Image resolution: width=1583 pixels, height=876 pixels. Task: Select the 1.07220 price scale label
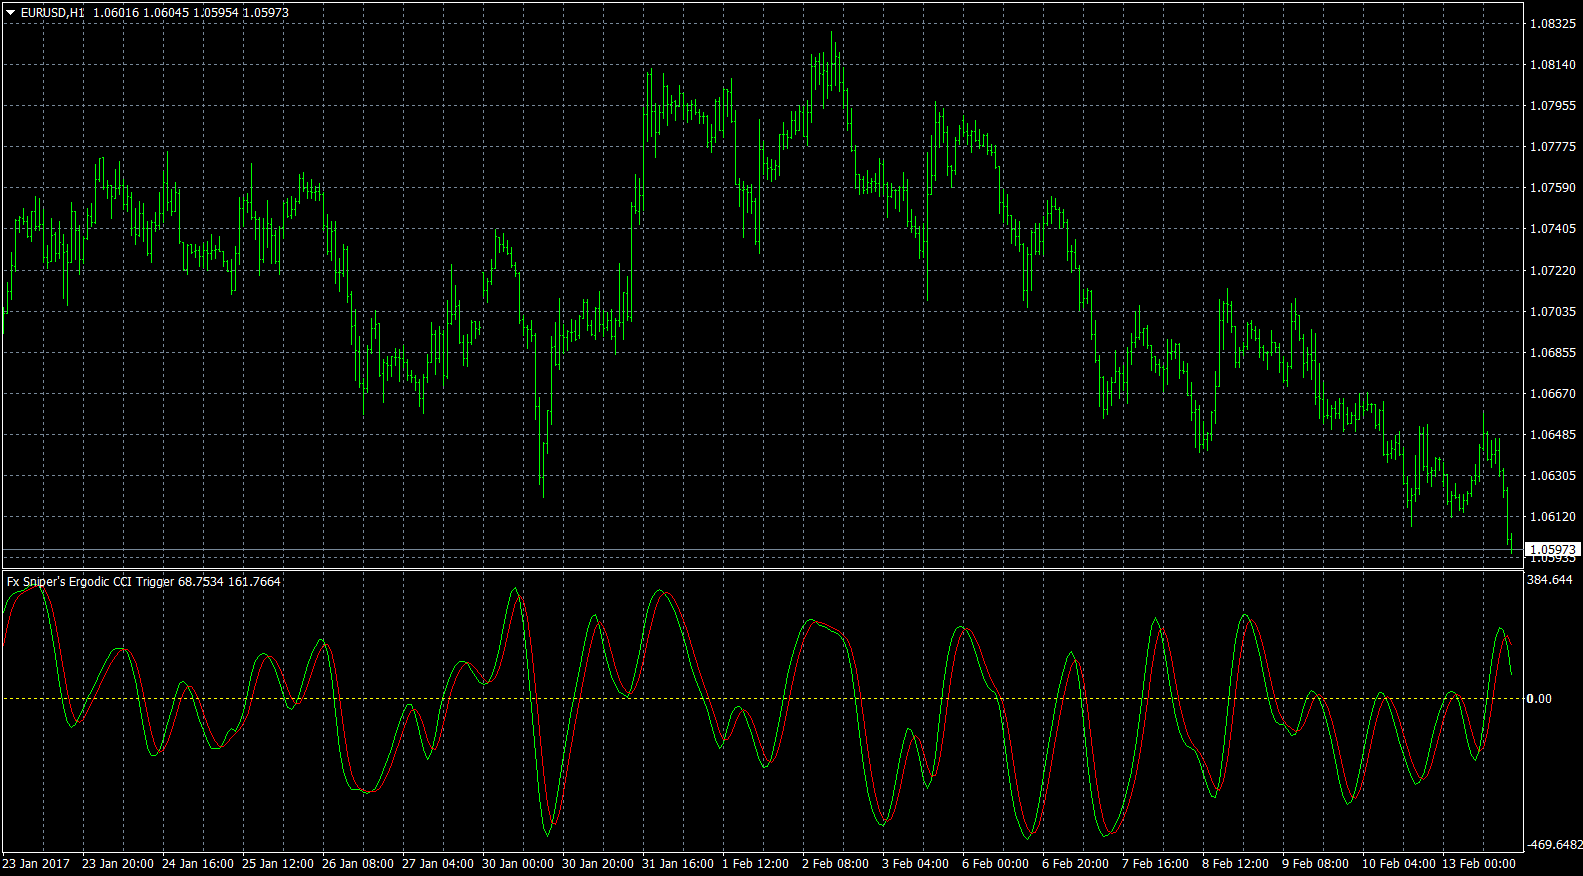point(1553,271)
